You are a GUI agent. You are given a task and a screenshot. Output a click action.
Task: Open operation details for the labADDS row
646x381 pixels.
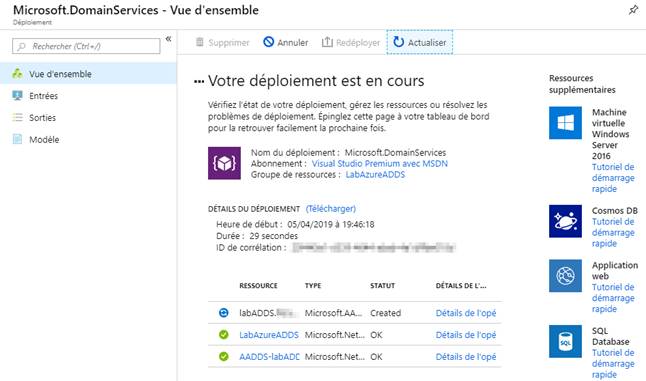466,313
